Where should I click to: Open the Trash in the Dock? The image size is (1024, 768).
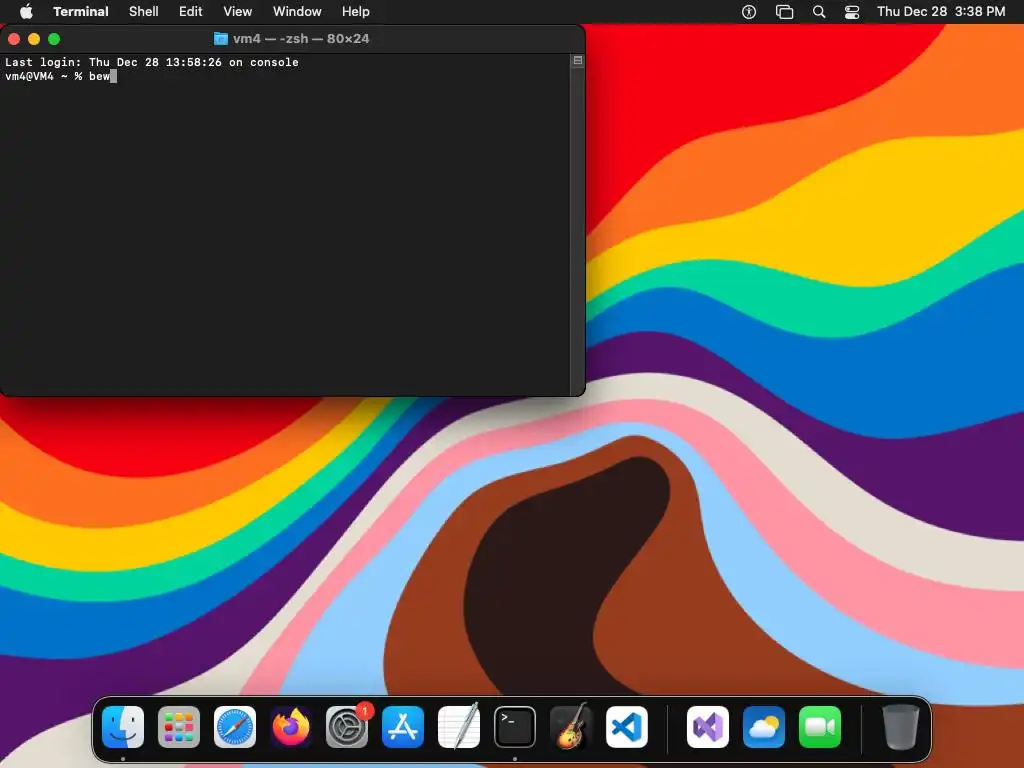(901, 727)
